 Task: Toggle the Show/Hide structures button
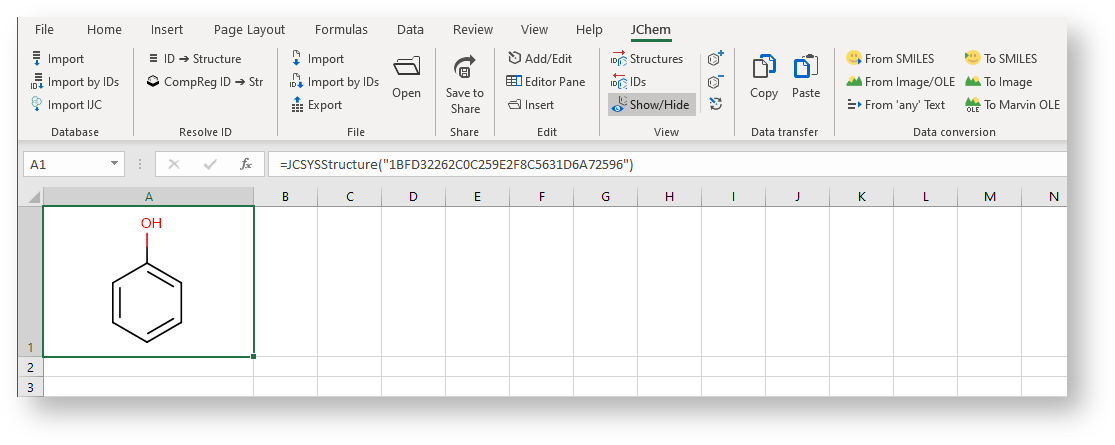(652, 104)
